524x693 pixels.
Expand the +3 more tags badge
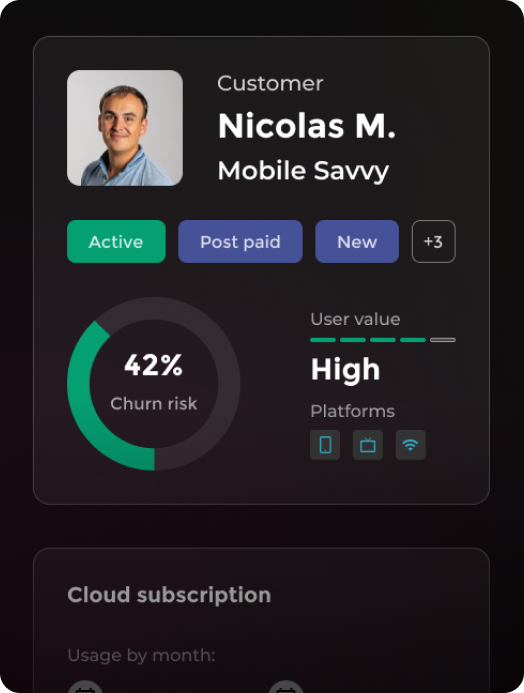(x=433, y=241)
